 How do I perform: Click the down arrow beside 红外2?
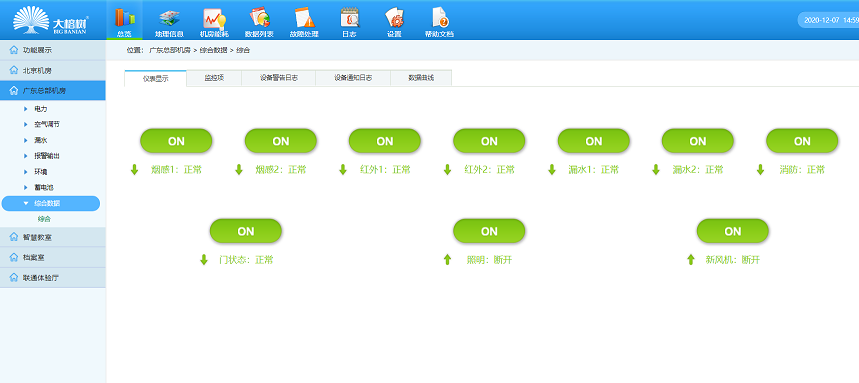pos(447,170)
